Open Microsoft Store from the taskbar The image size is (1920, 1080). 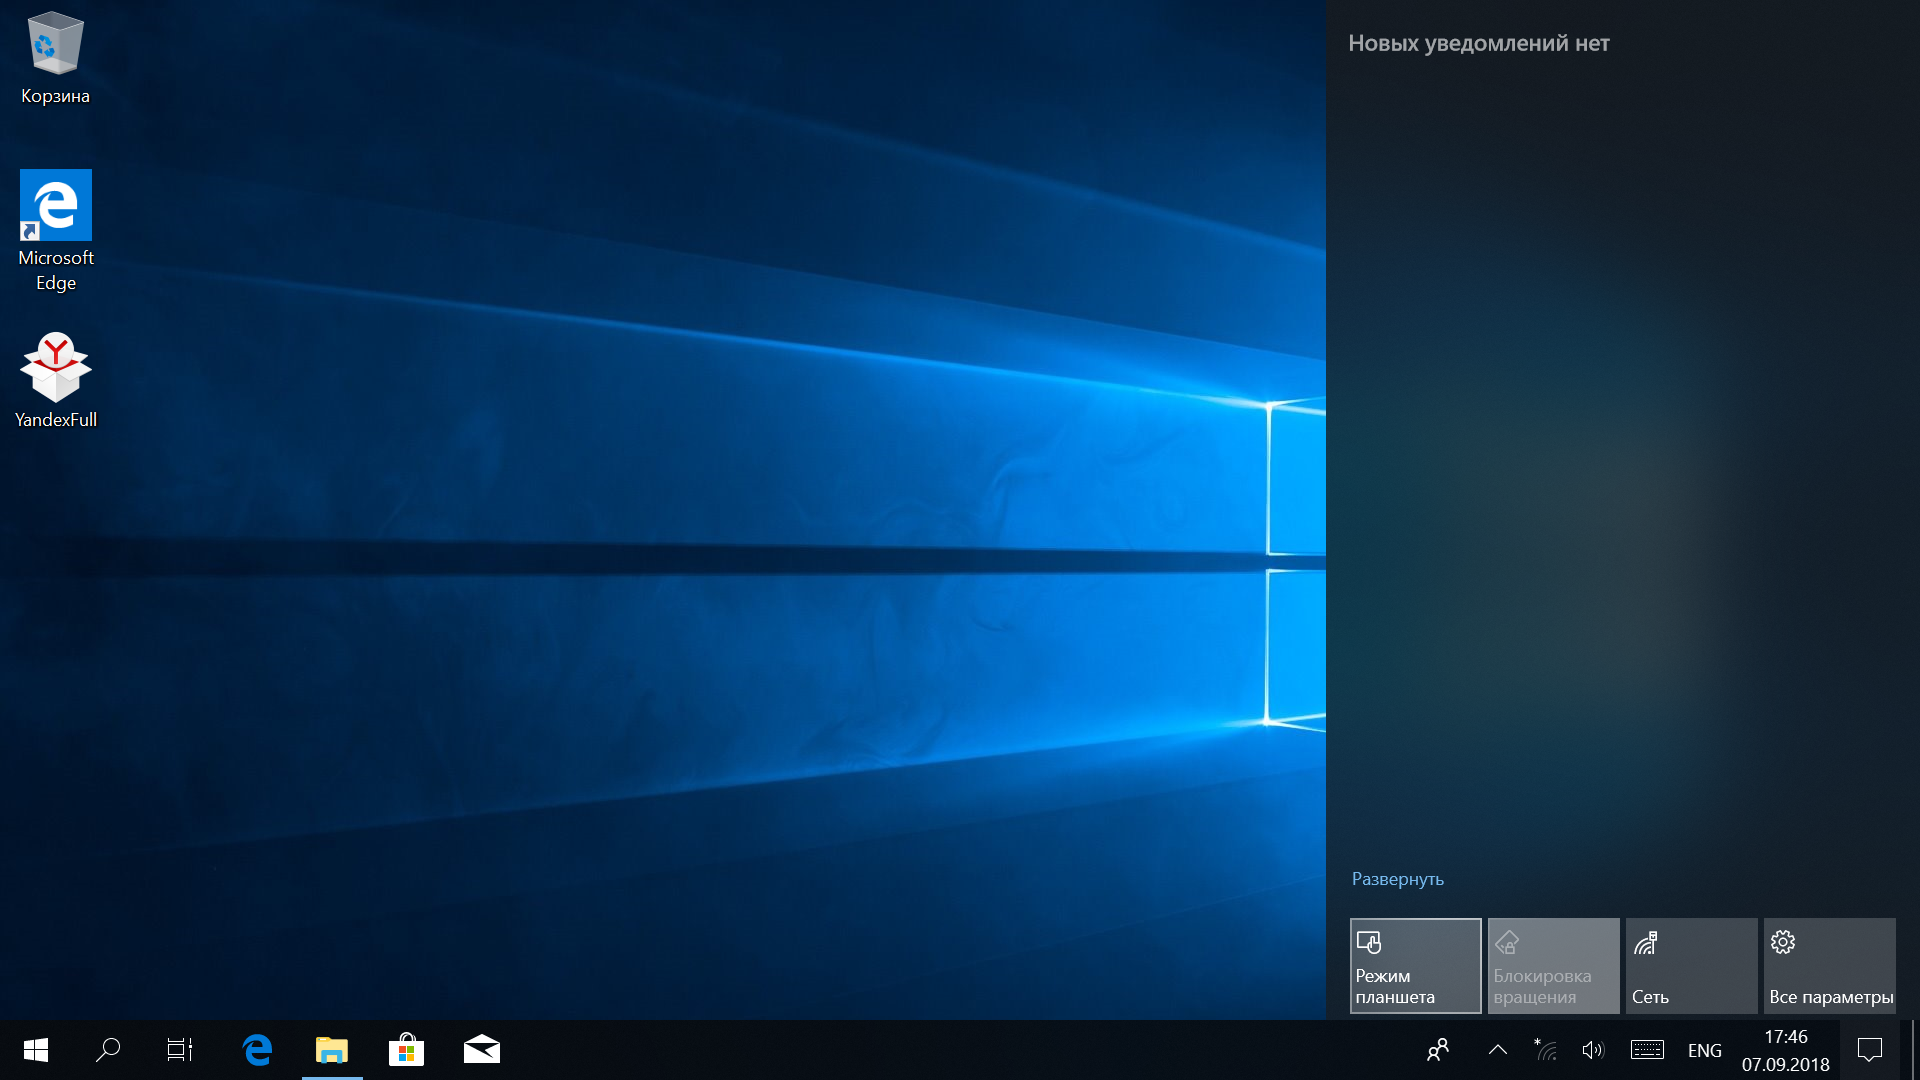406,1050
